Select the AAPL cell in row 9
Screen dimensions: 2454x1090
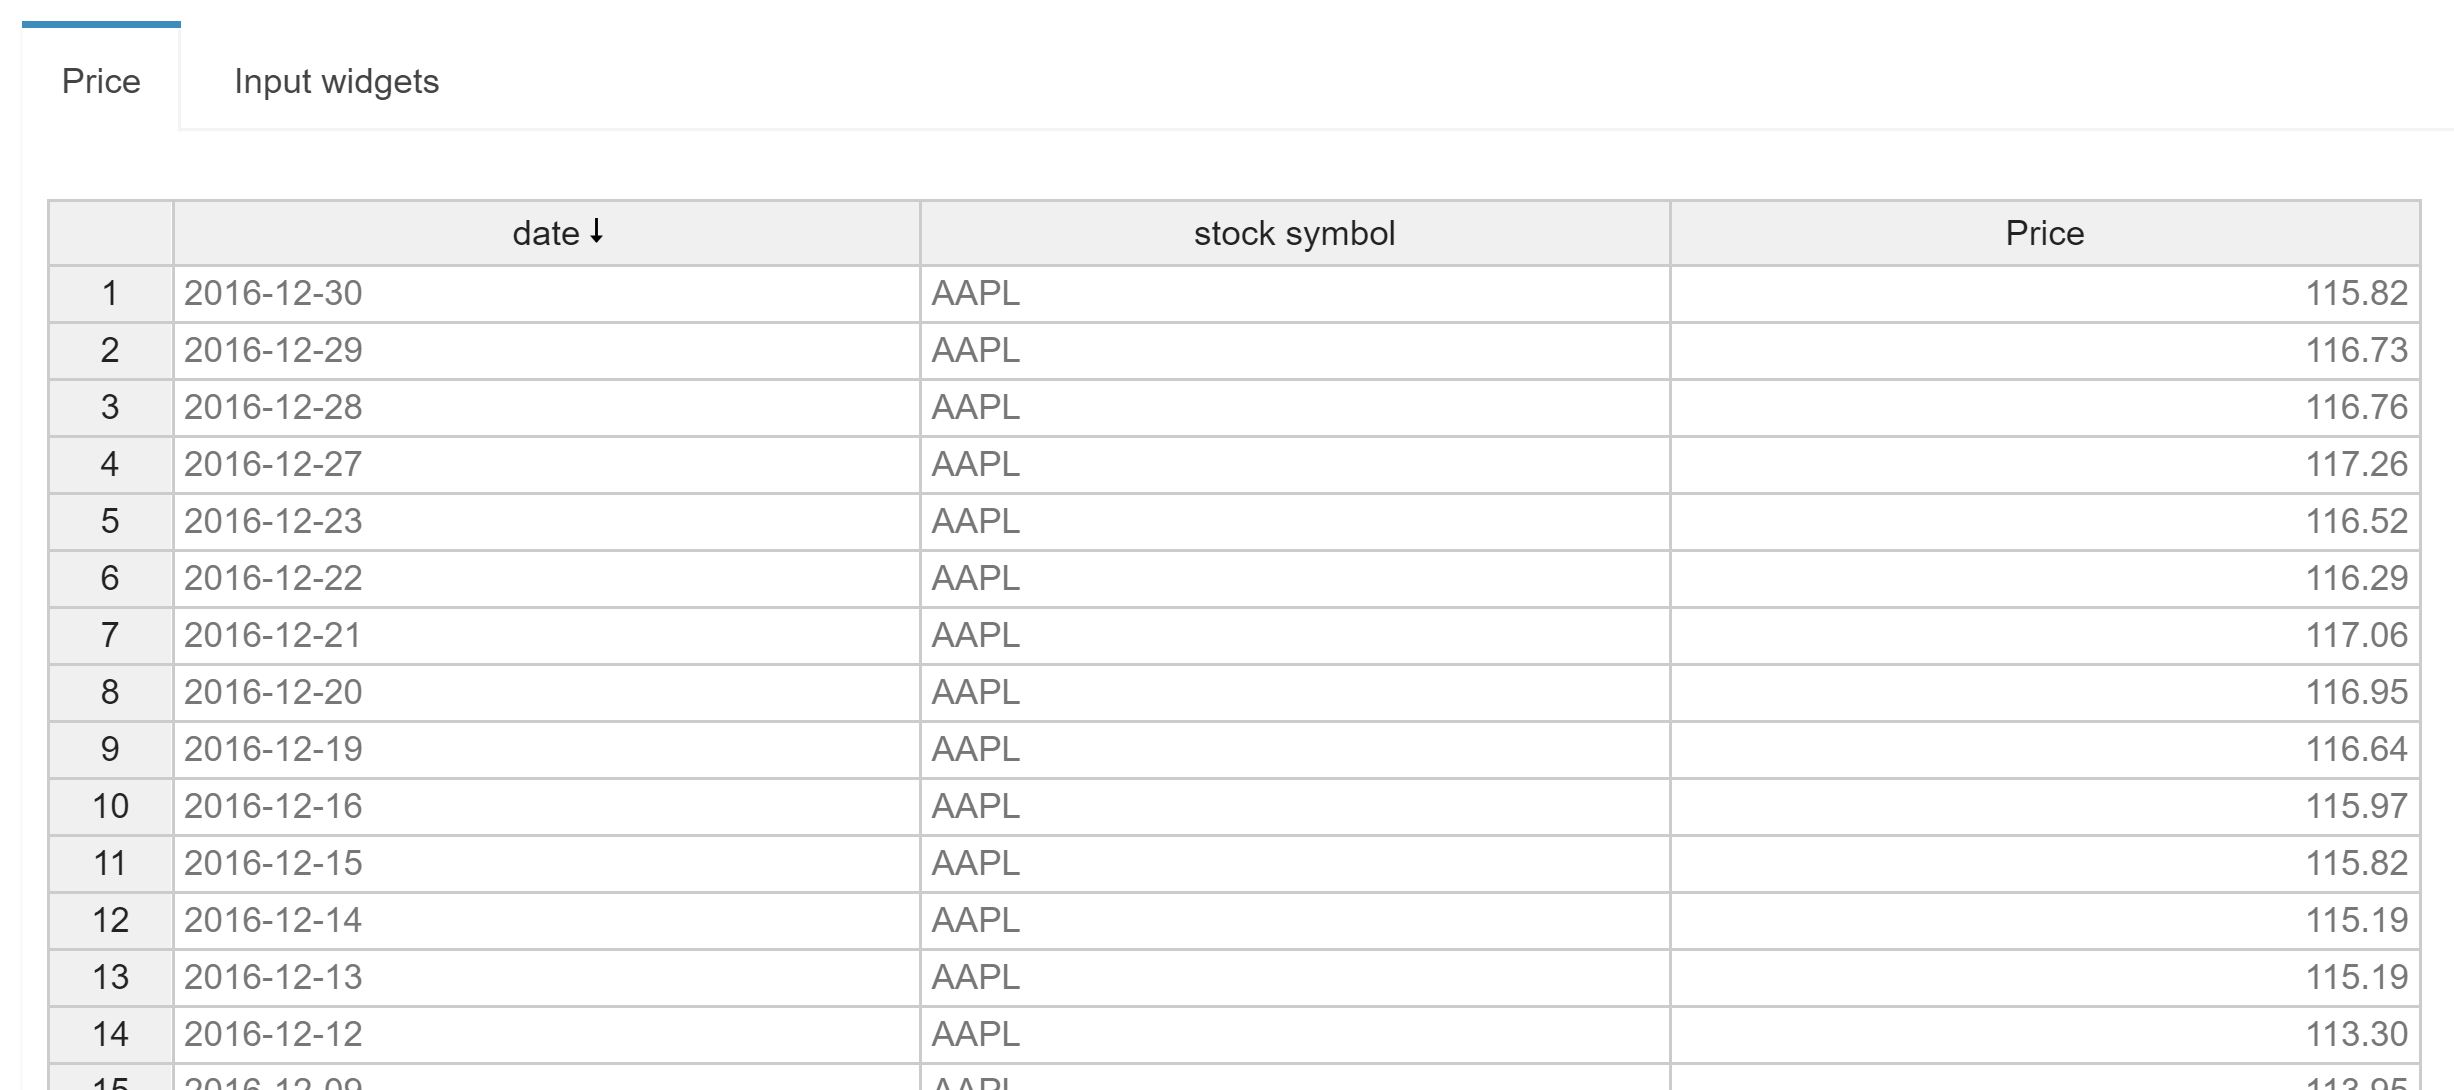976,749
